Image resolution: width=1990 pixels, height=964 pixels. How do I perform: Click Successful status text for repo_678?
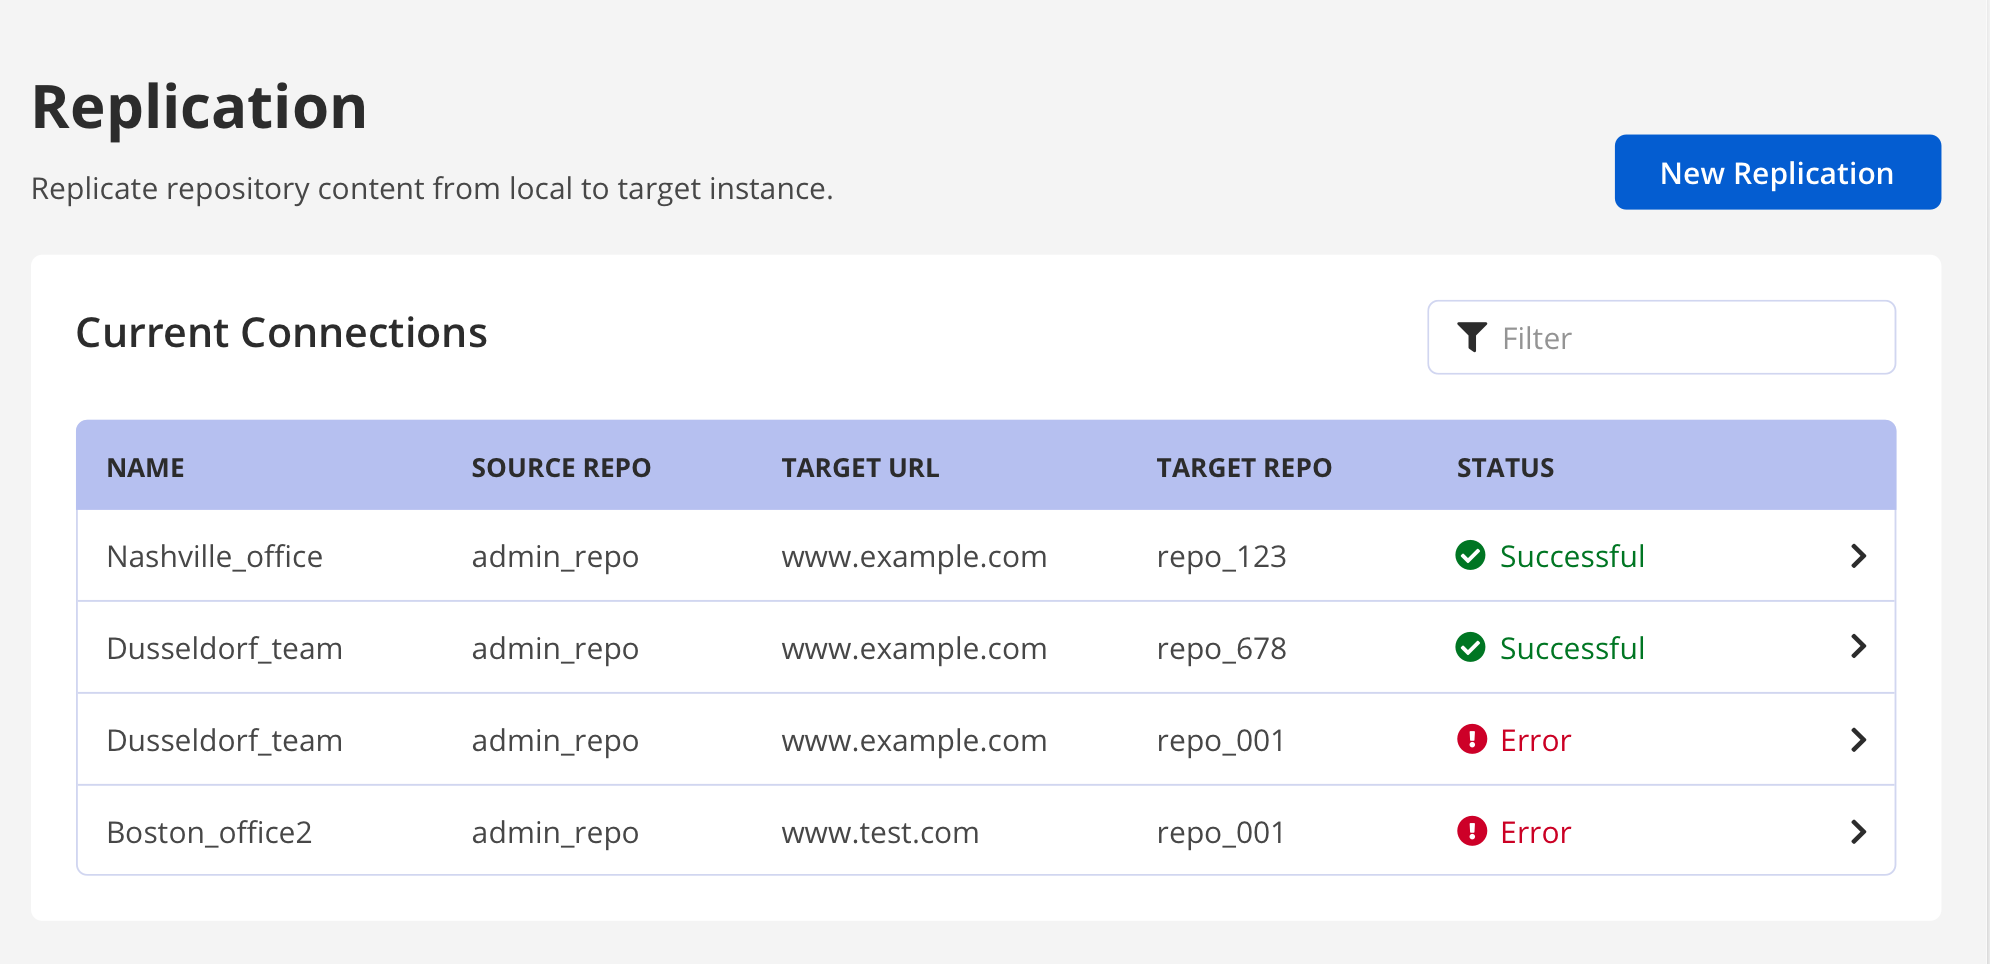tap(1572, 648)
